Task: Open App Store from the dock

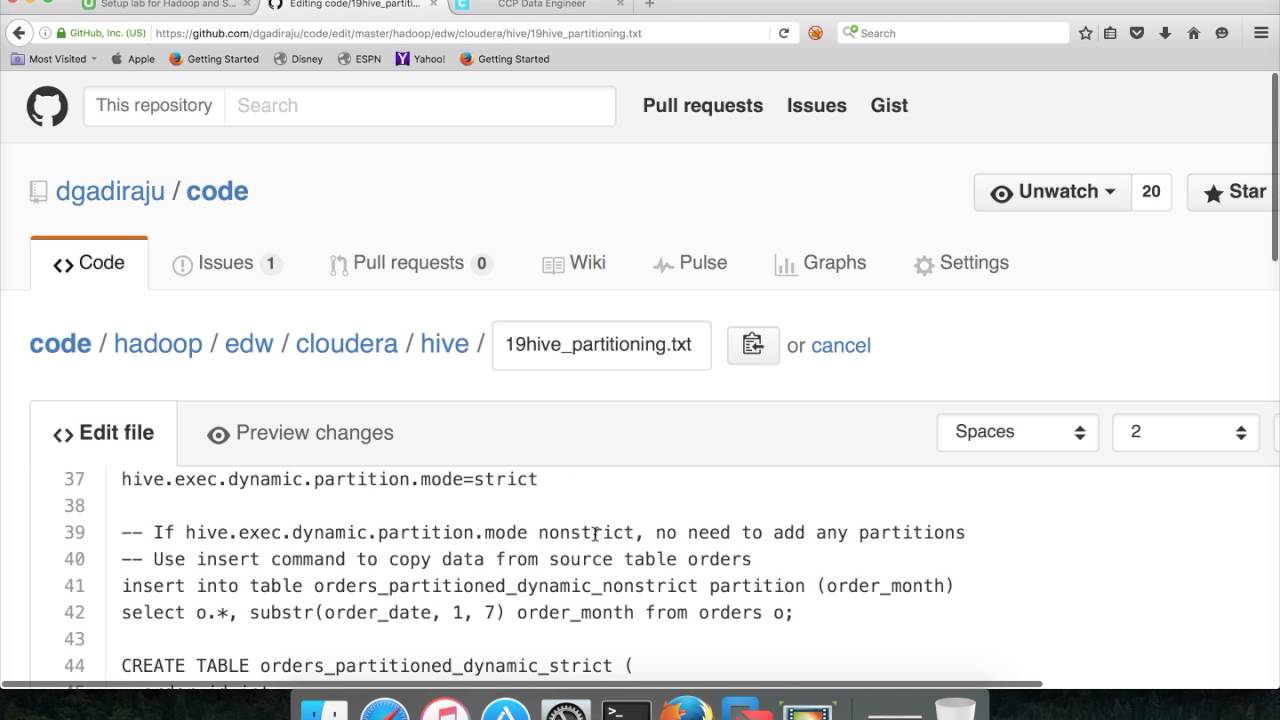Action: (505, 709)
